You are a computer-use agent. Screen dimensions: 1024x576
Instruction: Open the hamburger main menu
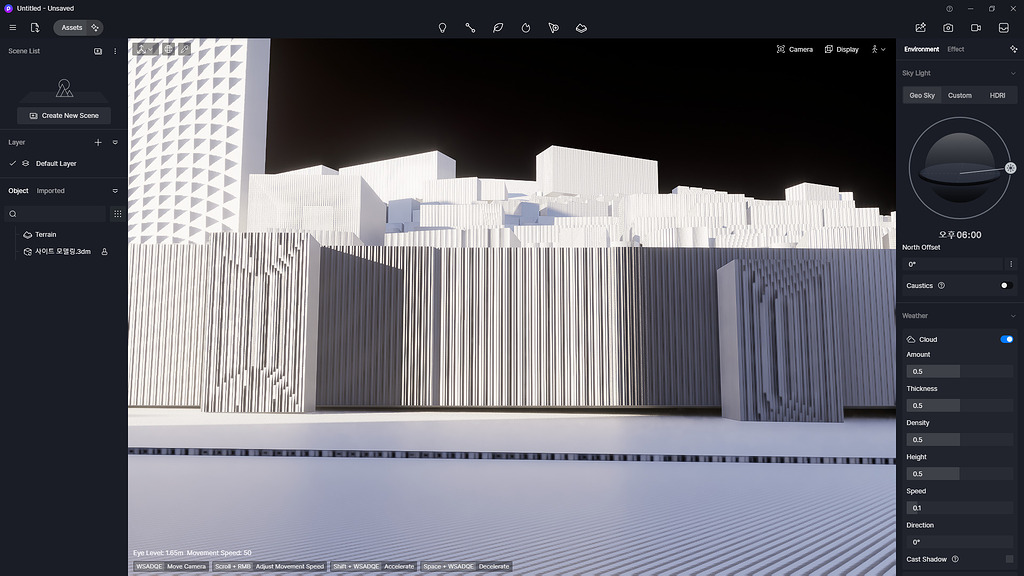point(12,27)
